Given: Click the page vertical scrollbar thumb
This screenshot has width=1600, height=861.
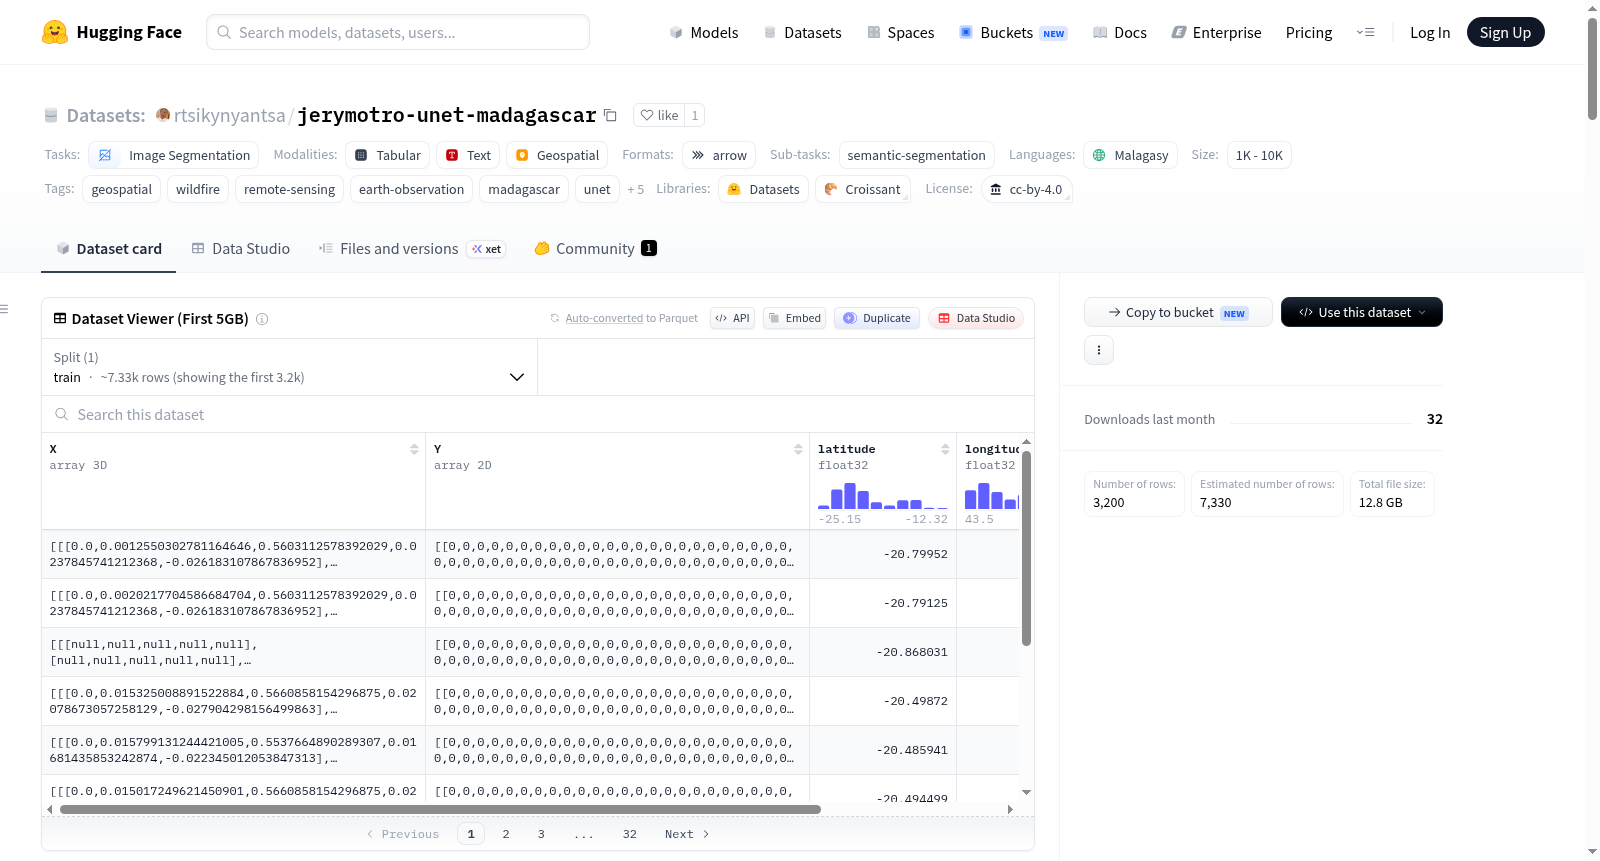Looking at the screenshot, I should pos(1592,68).
